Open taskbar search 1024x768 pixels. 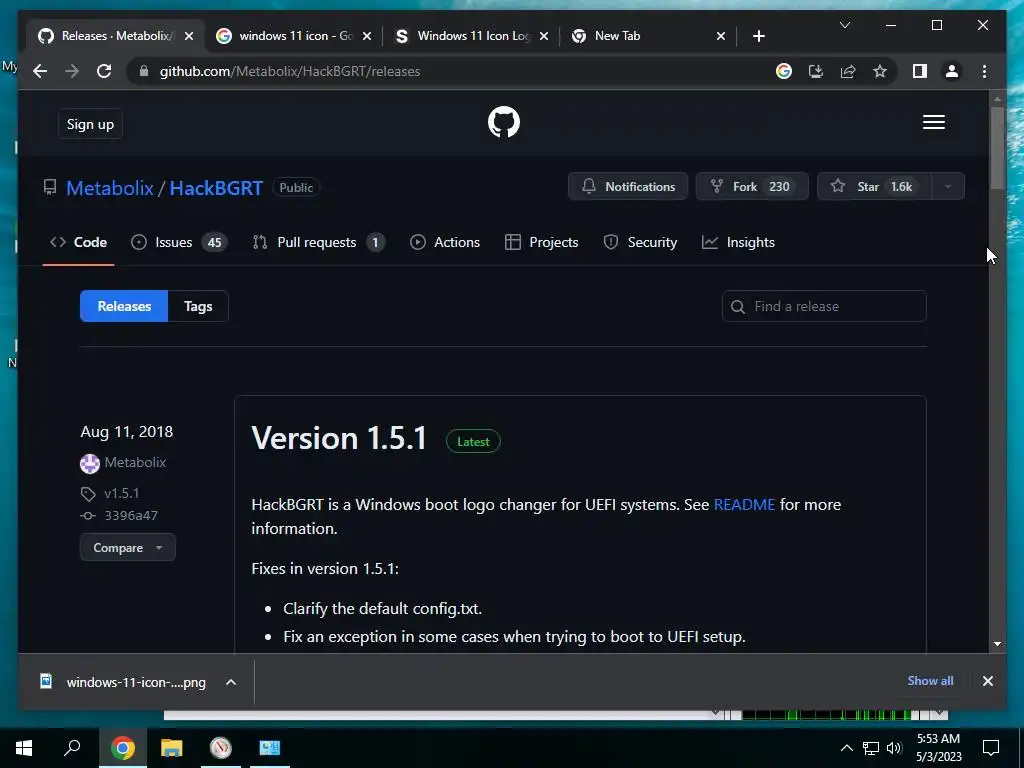coord(72,748)
